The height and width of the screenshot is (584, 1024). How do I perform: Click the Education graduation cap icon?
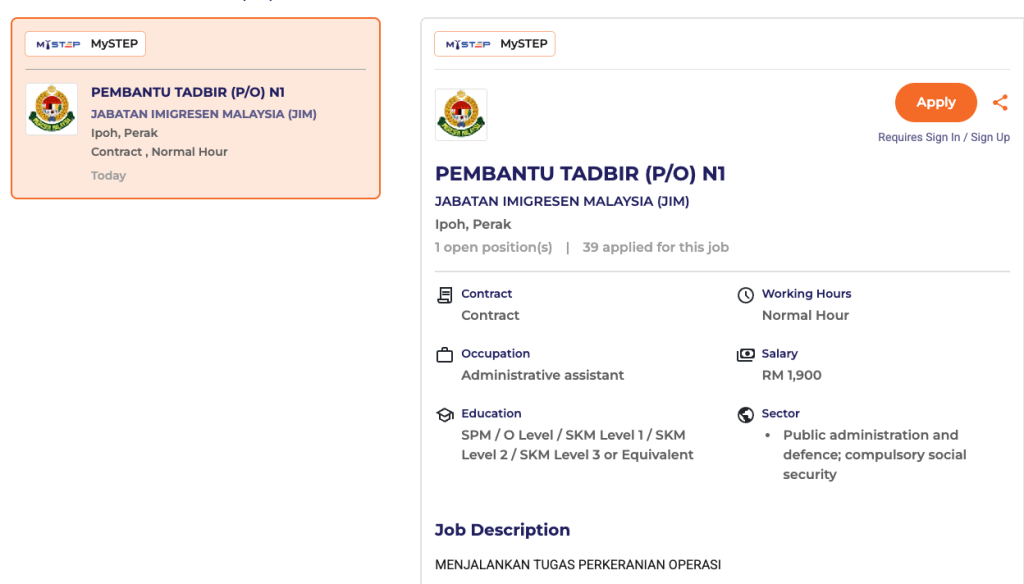click(x=445, y=415)
